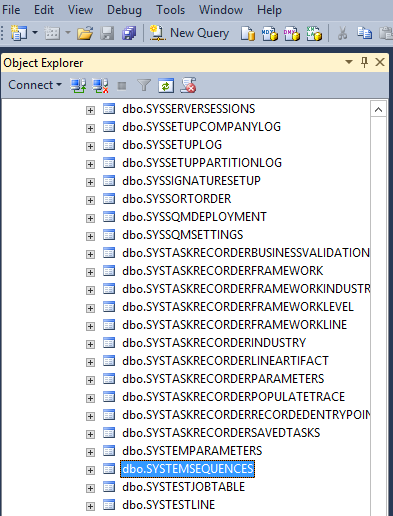
Task: Click the Disconnect server icon
Action: pos(100,86)
